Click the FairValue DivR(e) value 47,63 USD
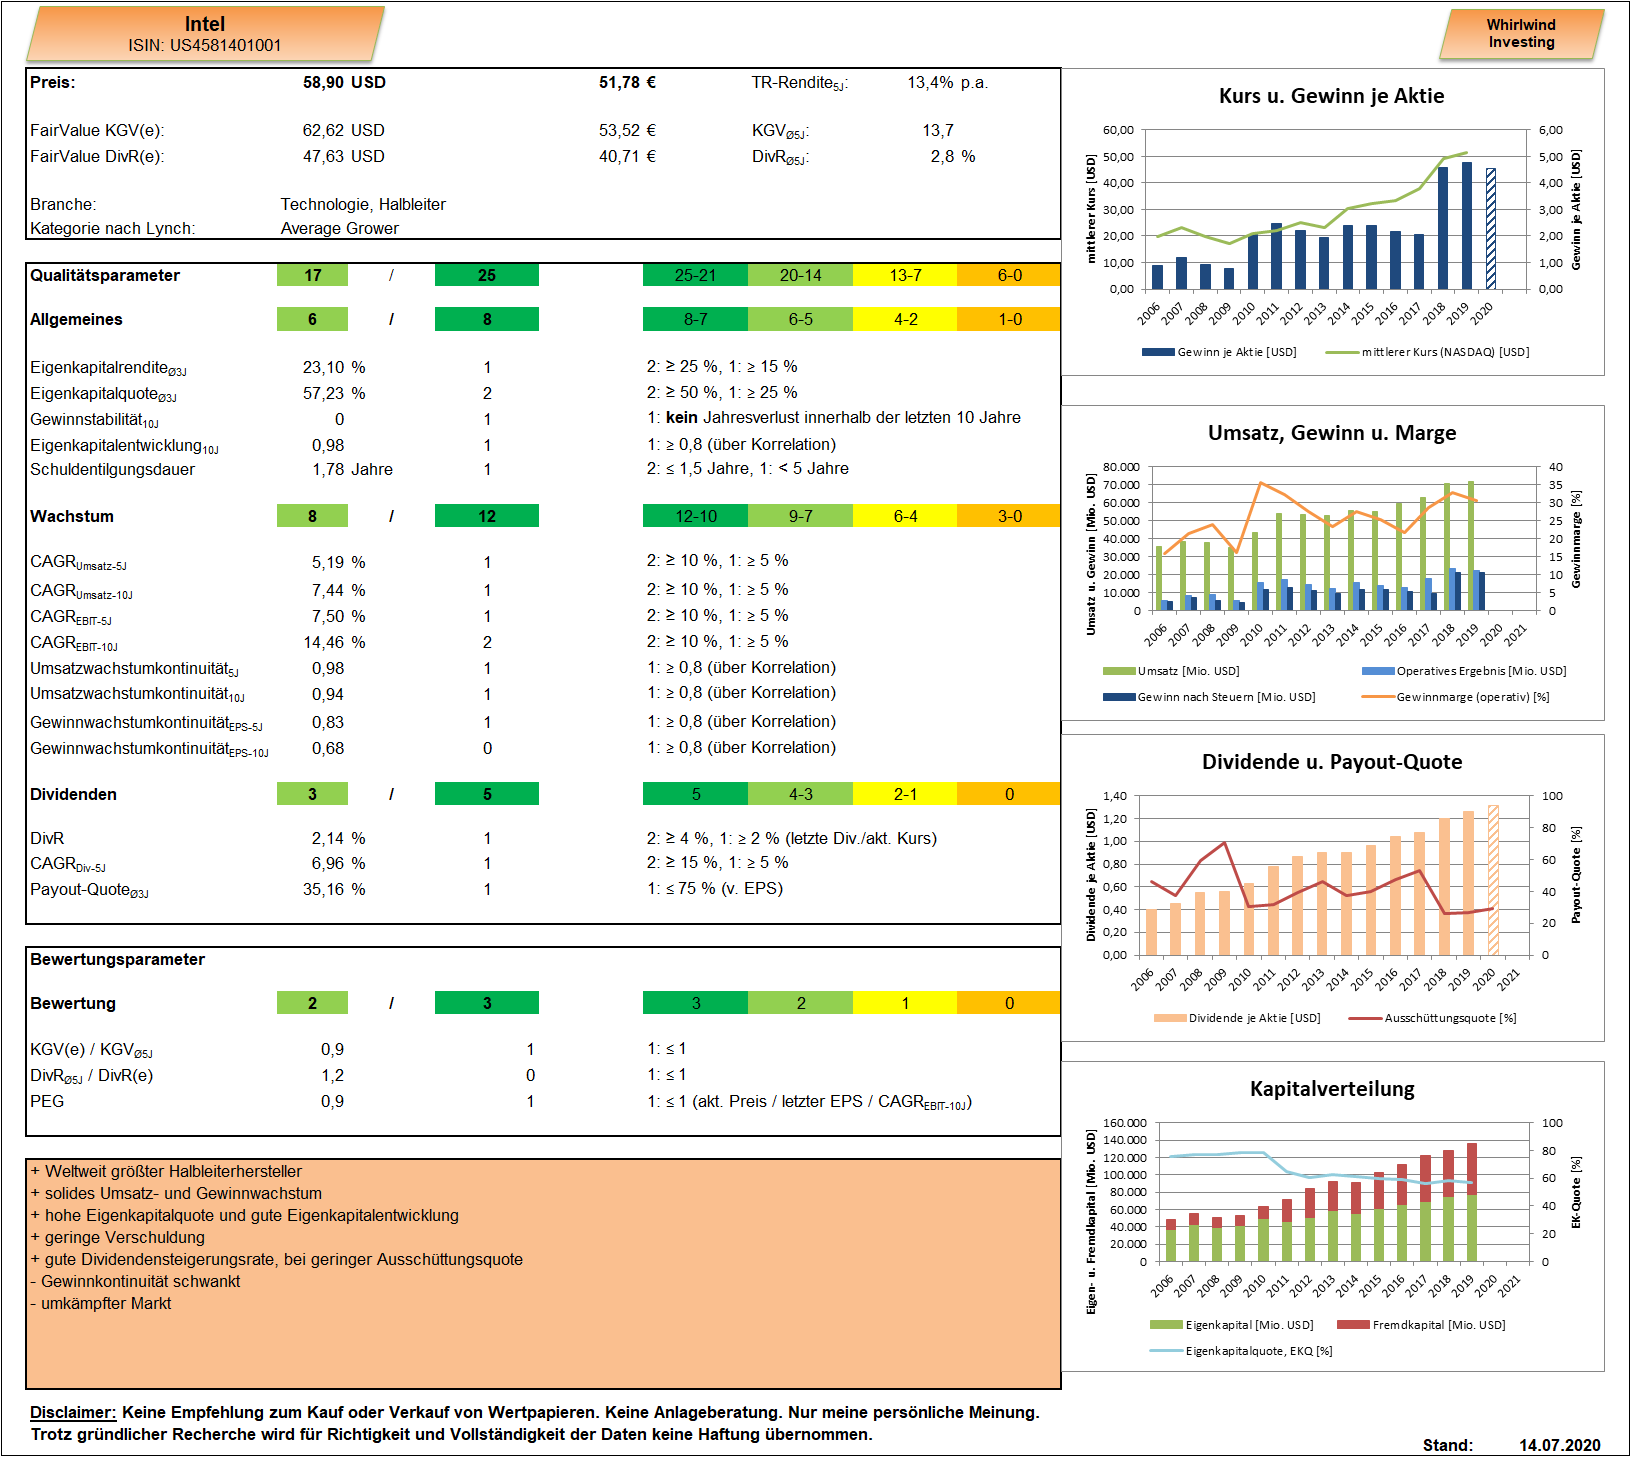This screenshot has width=1631, height=1457. point(343,156)
